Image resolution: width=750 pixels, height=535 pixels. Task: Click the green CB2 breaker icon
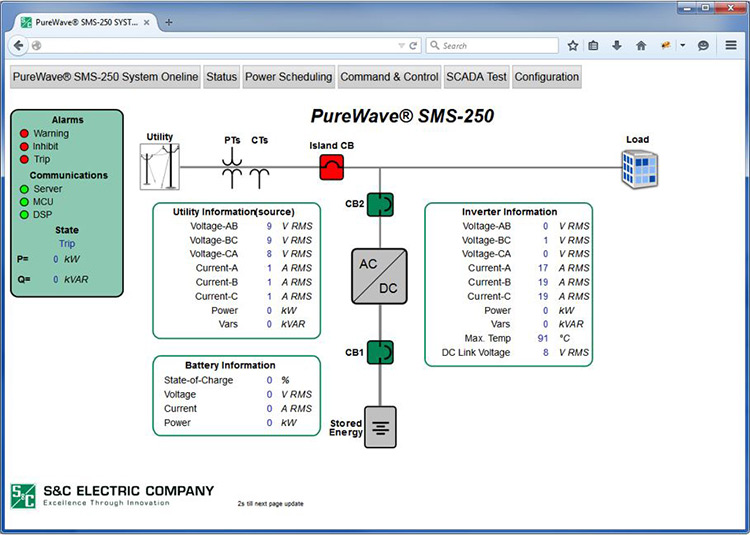(380, 205)
